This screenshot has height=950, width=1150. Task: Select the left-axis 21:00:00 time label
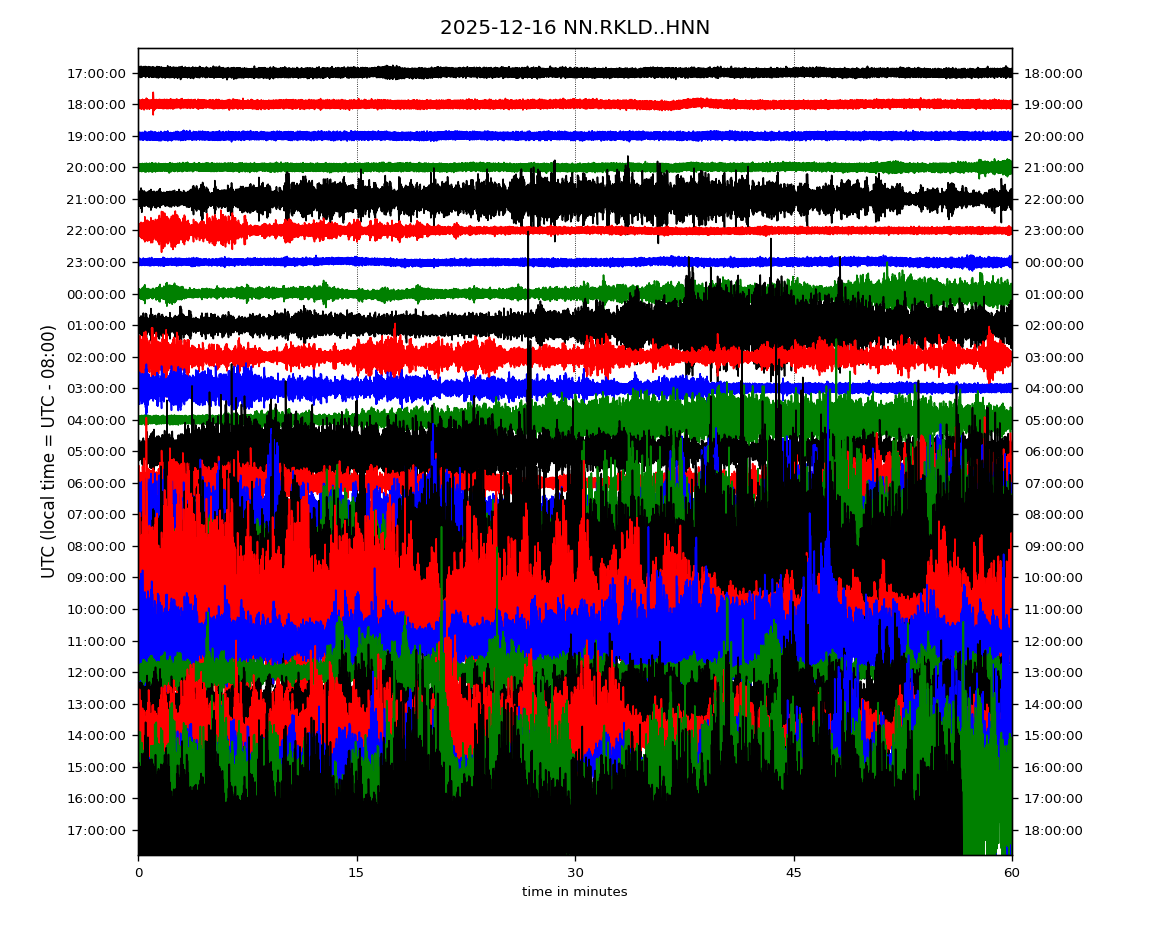click(96, 199)
